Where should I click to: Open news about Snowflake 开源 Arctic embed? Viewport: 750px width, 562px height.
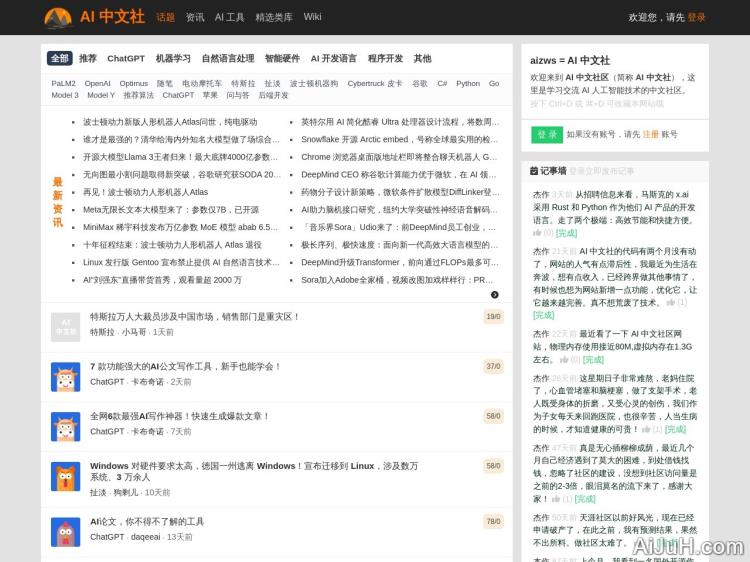coord(399,139)
